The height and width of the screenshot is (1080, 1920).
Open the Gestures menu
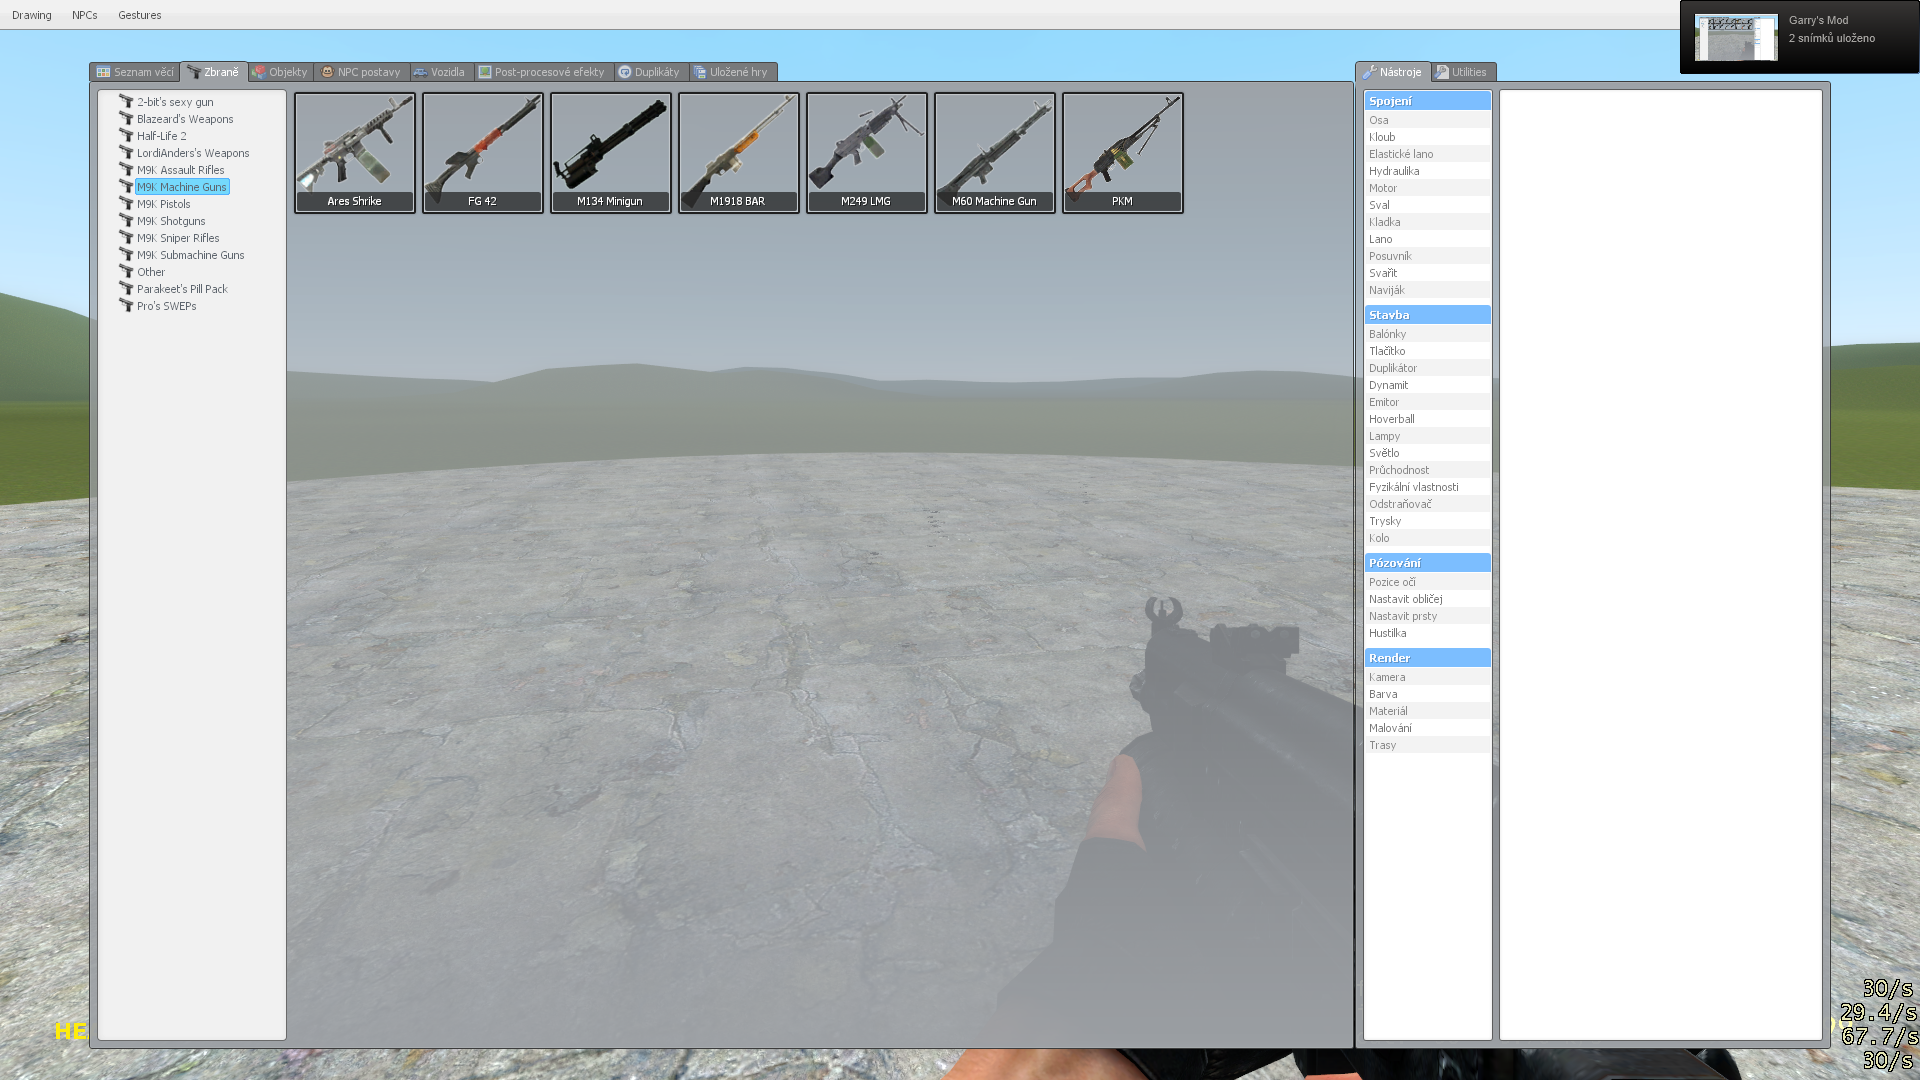[x=140, y=15]
